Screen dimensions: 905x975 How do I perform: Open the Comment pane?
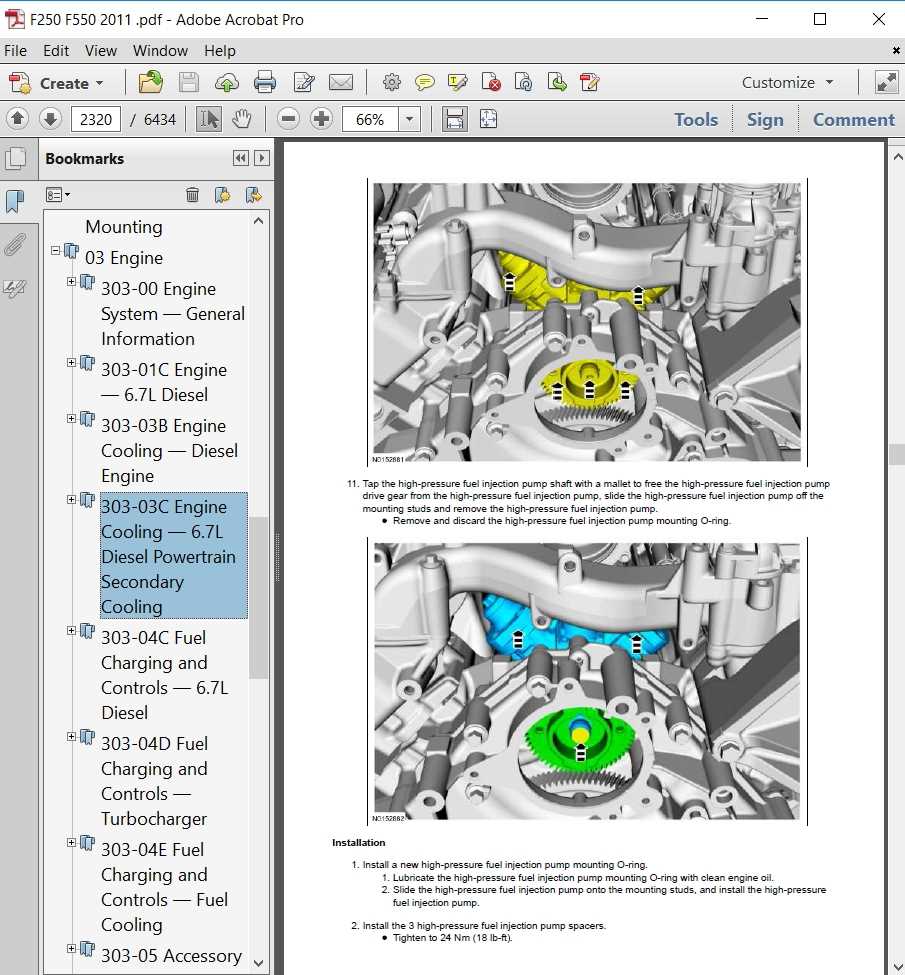[853, 119]
